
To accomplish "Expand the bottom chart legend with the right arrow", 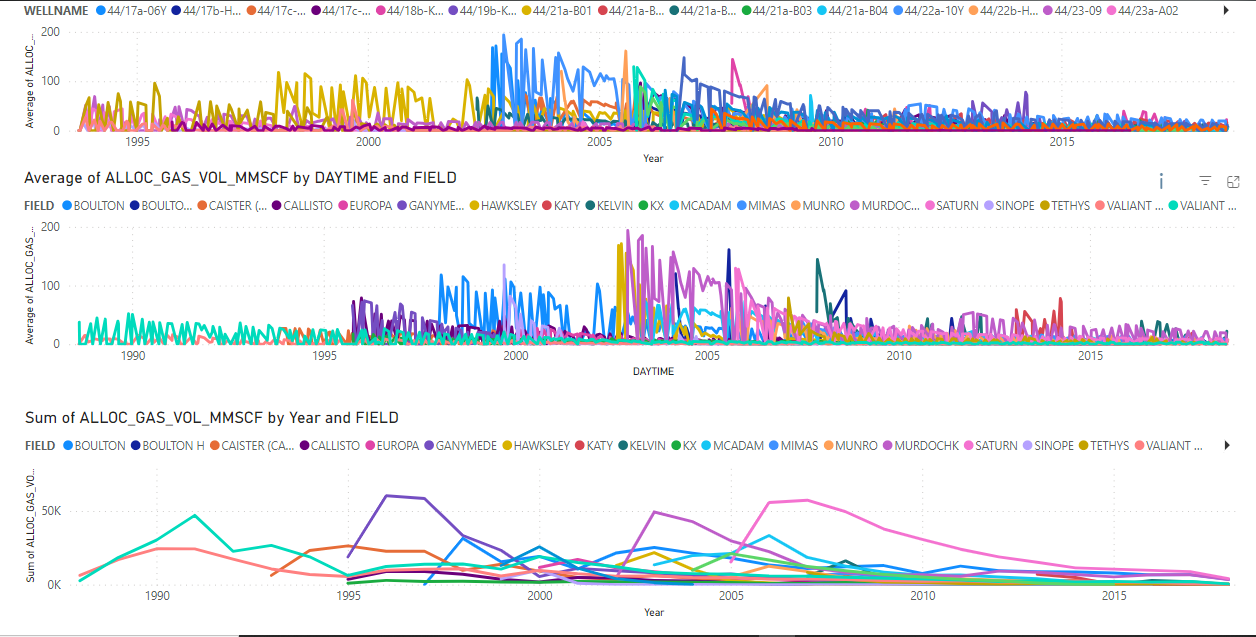I will pos(1227,446).
